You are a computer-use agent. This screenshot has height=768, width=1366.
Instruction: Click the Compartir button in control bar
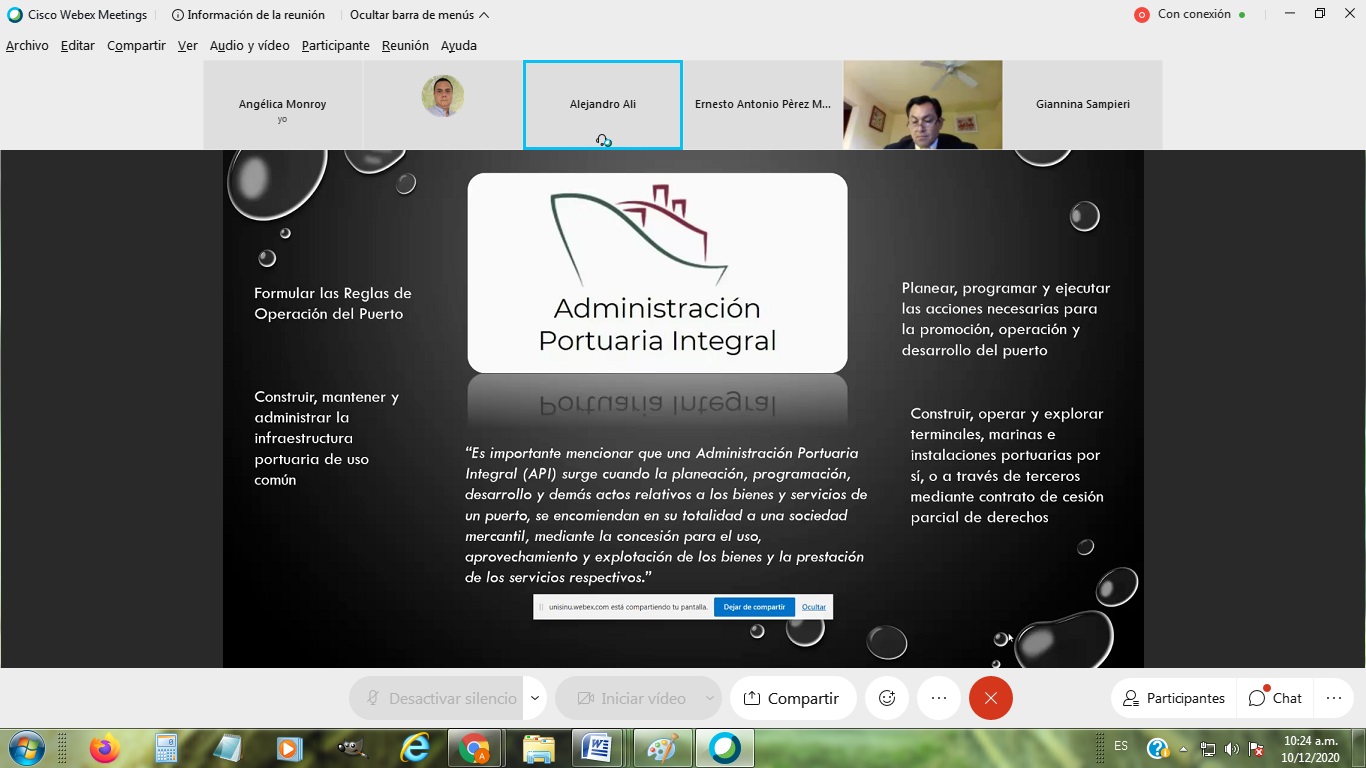click(793, 698)
